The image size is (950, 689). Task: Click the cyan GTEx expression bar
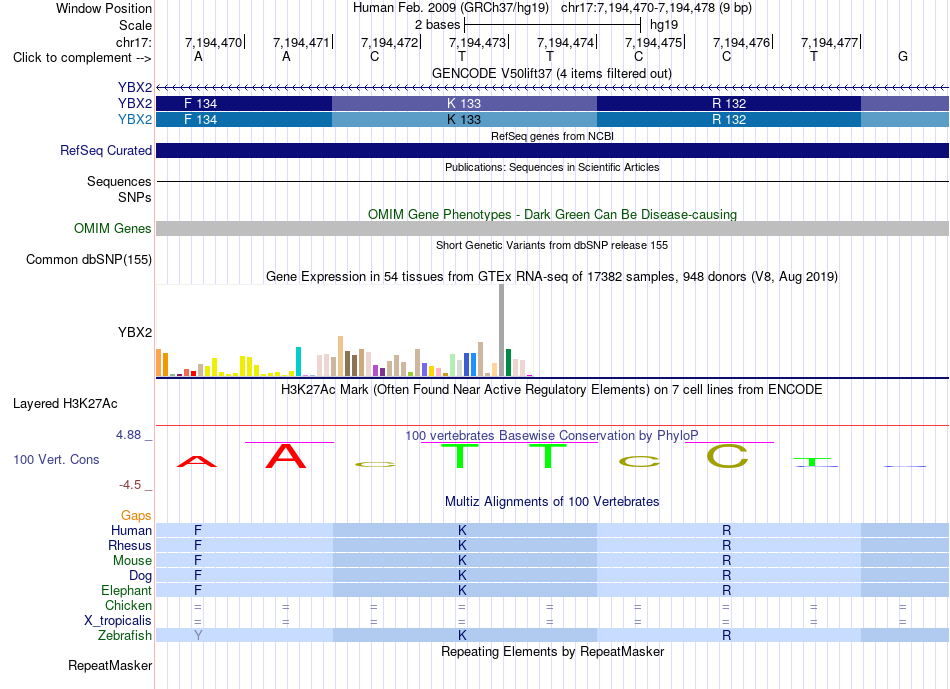click(x=298, y=362)
